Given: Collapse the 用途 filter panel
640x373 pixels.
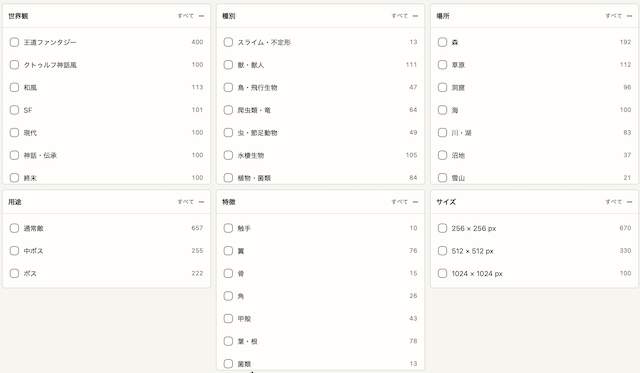Looking at the screenshot, I should tap(201, 202).
